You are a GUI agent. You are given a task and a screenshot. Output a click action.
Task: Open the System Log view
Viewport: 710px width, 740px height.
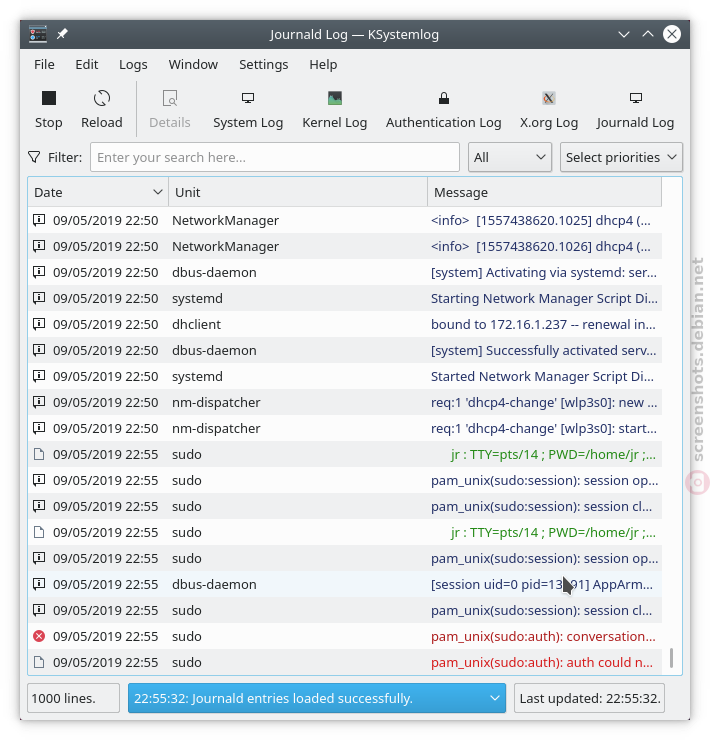click(x=248, y=110)
